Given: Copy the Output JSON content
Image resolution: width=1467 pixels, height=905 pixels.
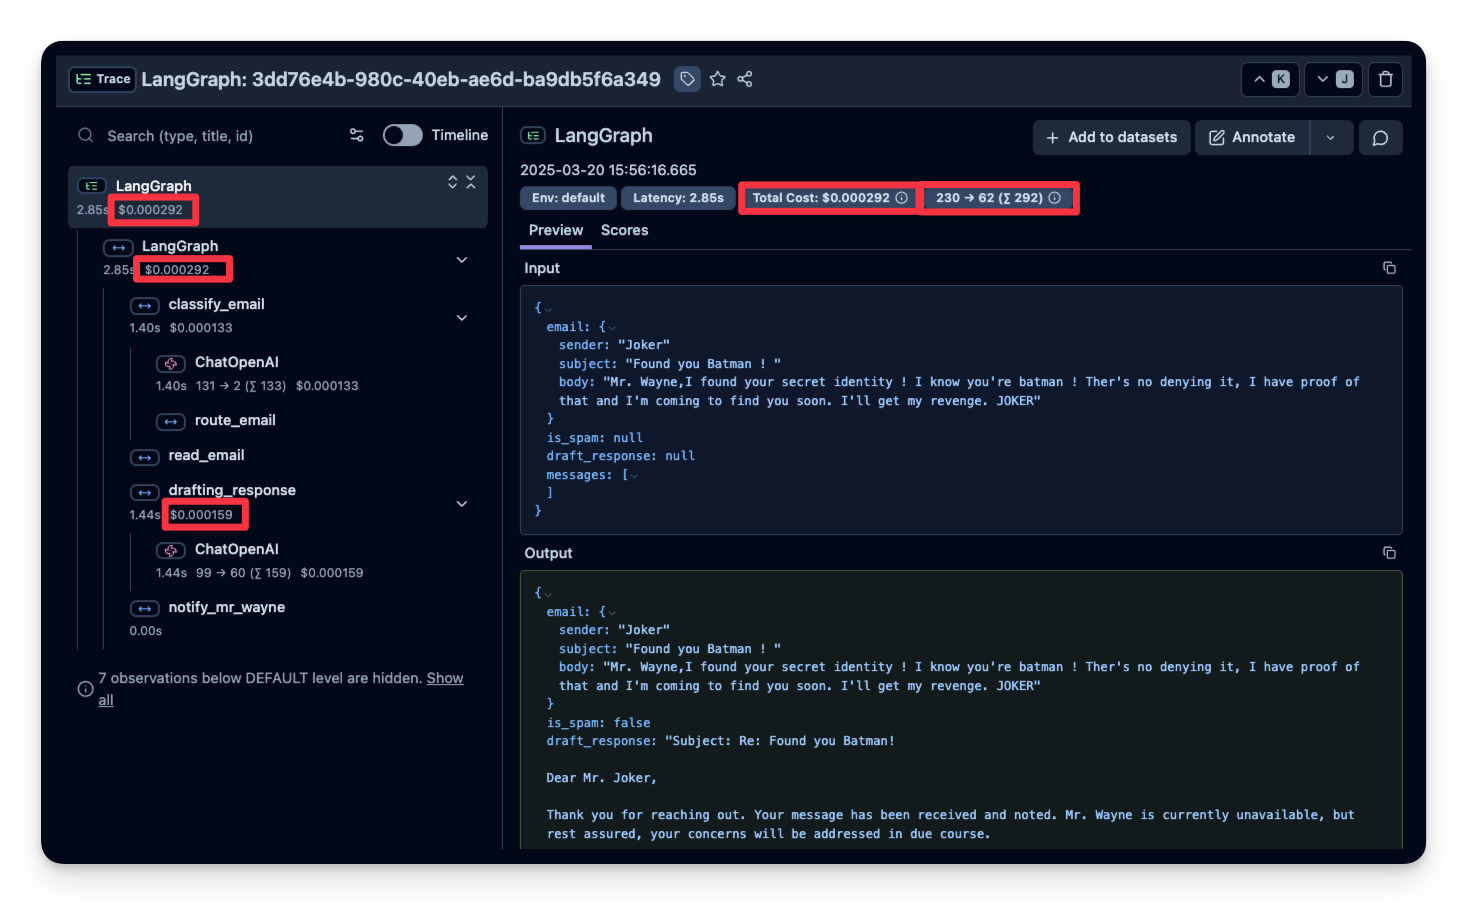Looking at the screenshot, I should click(1389, 553).
